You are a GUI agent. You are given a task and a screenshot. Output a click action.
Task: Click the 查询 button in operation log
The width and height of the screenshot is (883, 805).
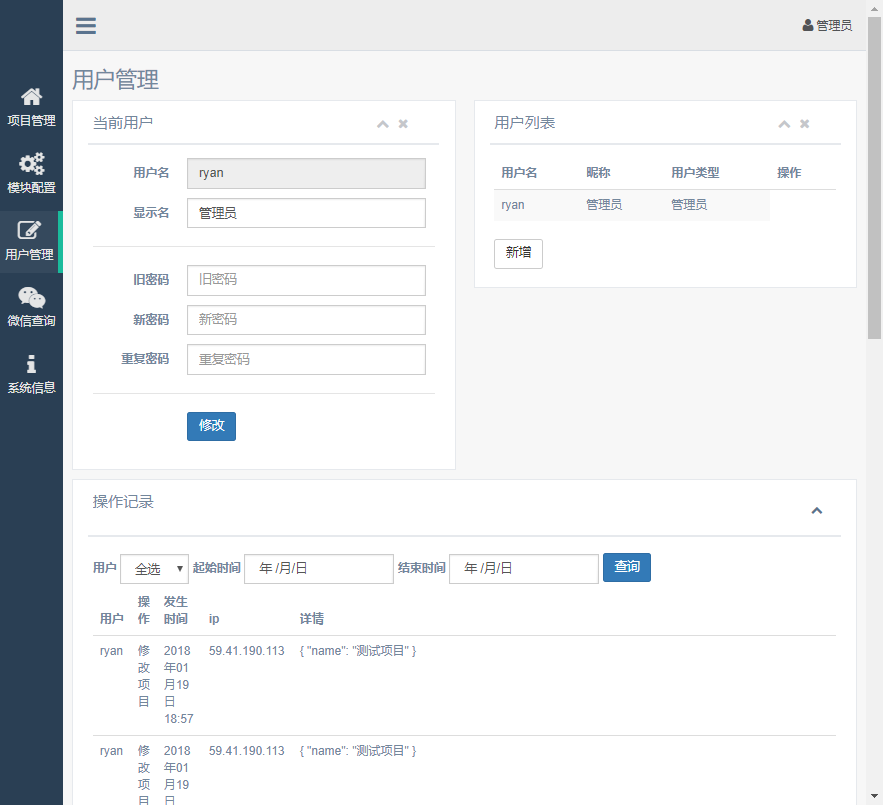click(626, 567)
